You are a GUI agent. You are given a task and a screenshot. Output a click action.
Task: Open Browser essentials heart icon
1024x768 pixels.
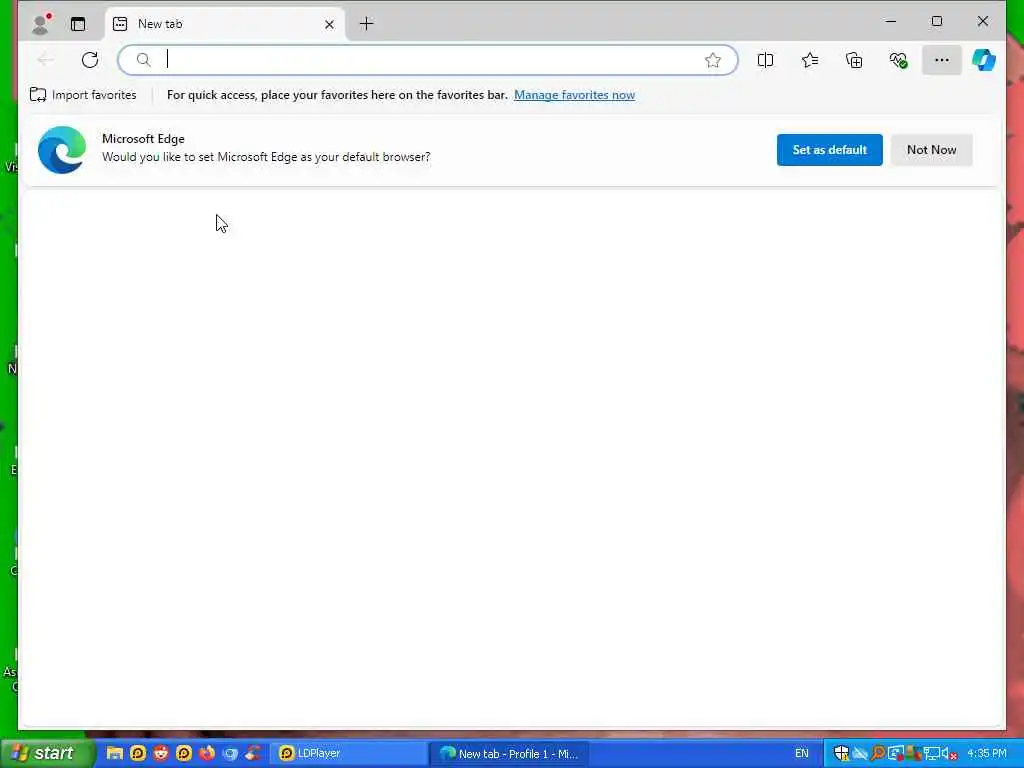click(x=899, y=60)
